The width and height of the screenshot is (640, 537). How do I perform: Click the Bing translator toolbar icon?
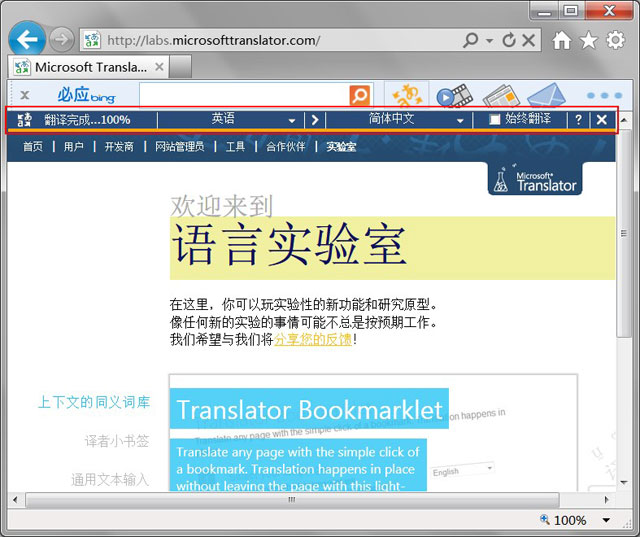pyautogui.click(x=406, y=95)
